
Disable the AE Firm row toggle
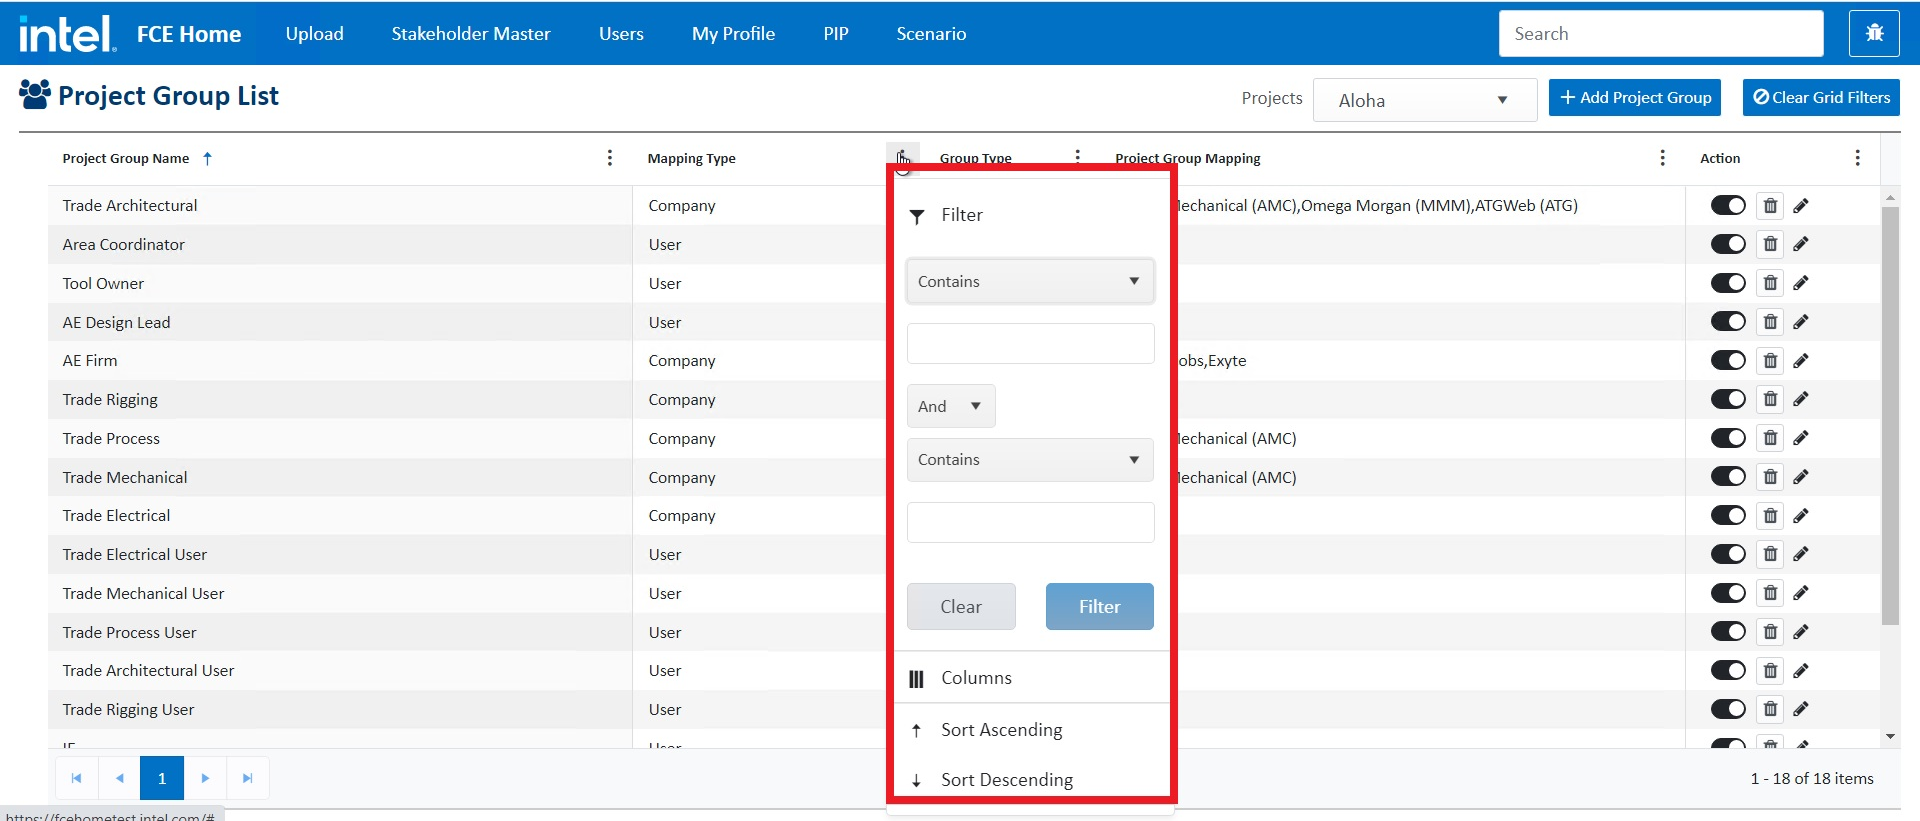(x=1728, y=361)
